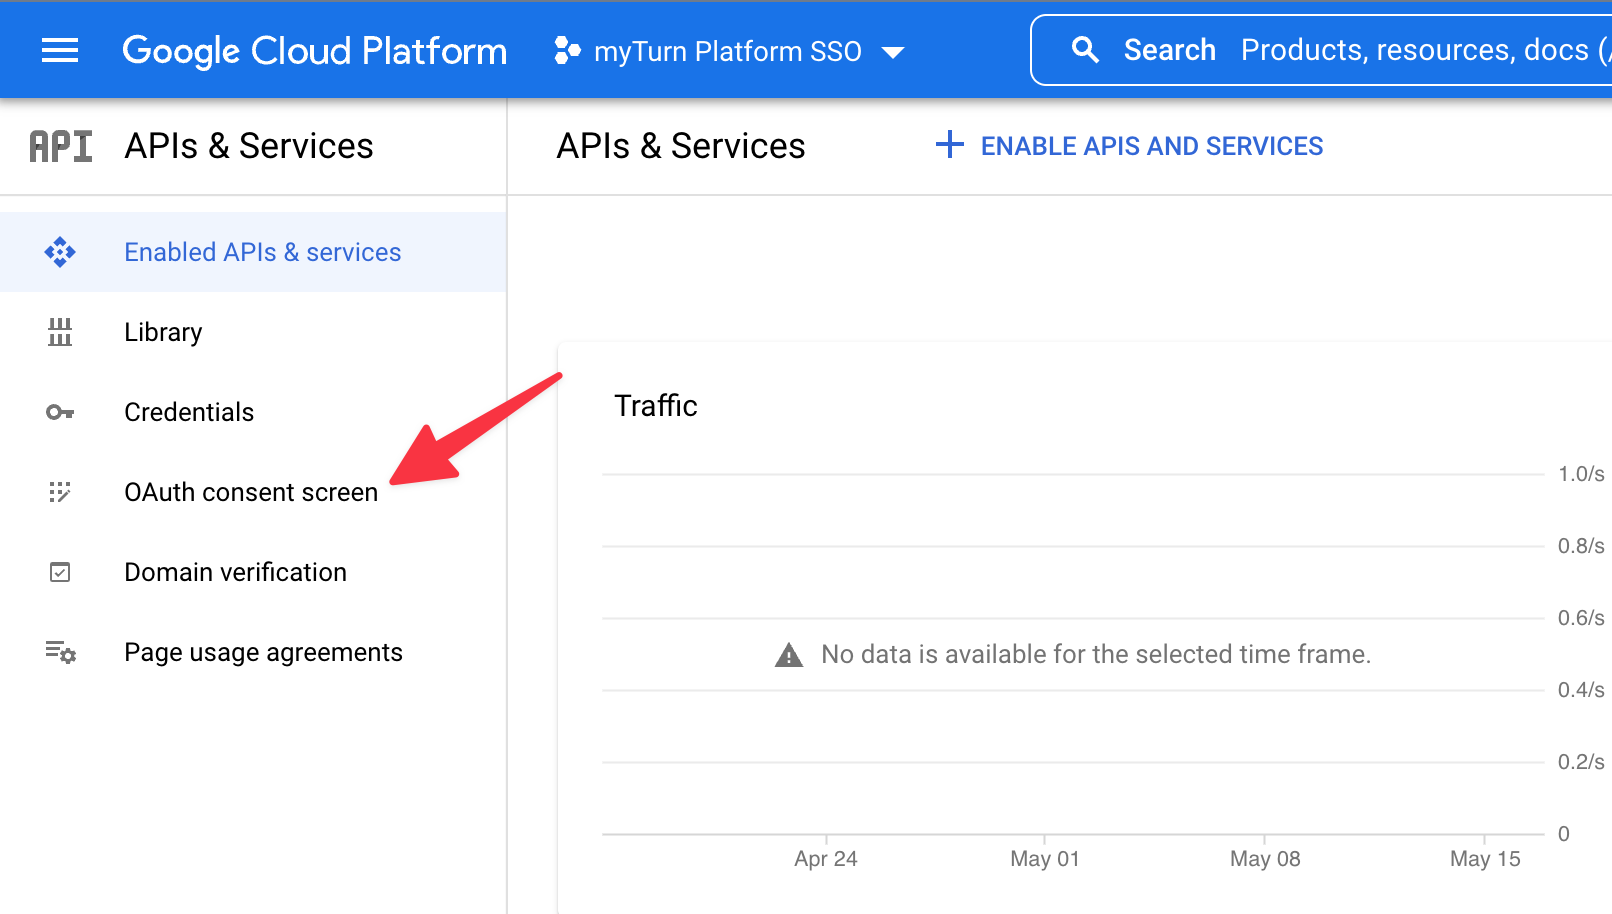Viewport: 1612px width, 914px height.
Task: Click the myTurn Platform SSO project icon
Action: tap(567, 51)
